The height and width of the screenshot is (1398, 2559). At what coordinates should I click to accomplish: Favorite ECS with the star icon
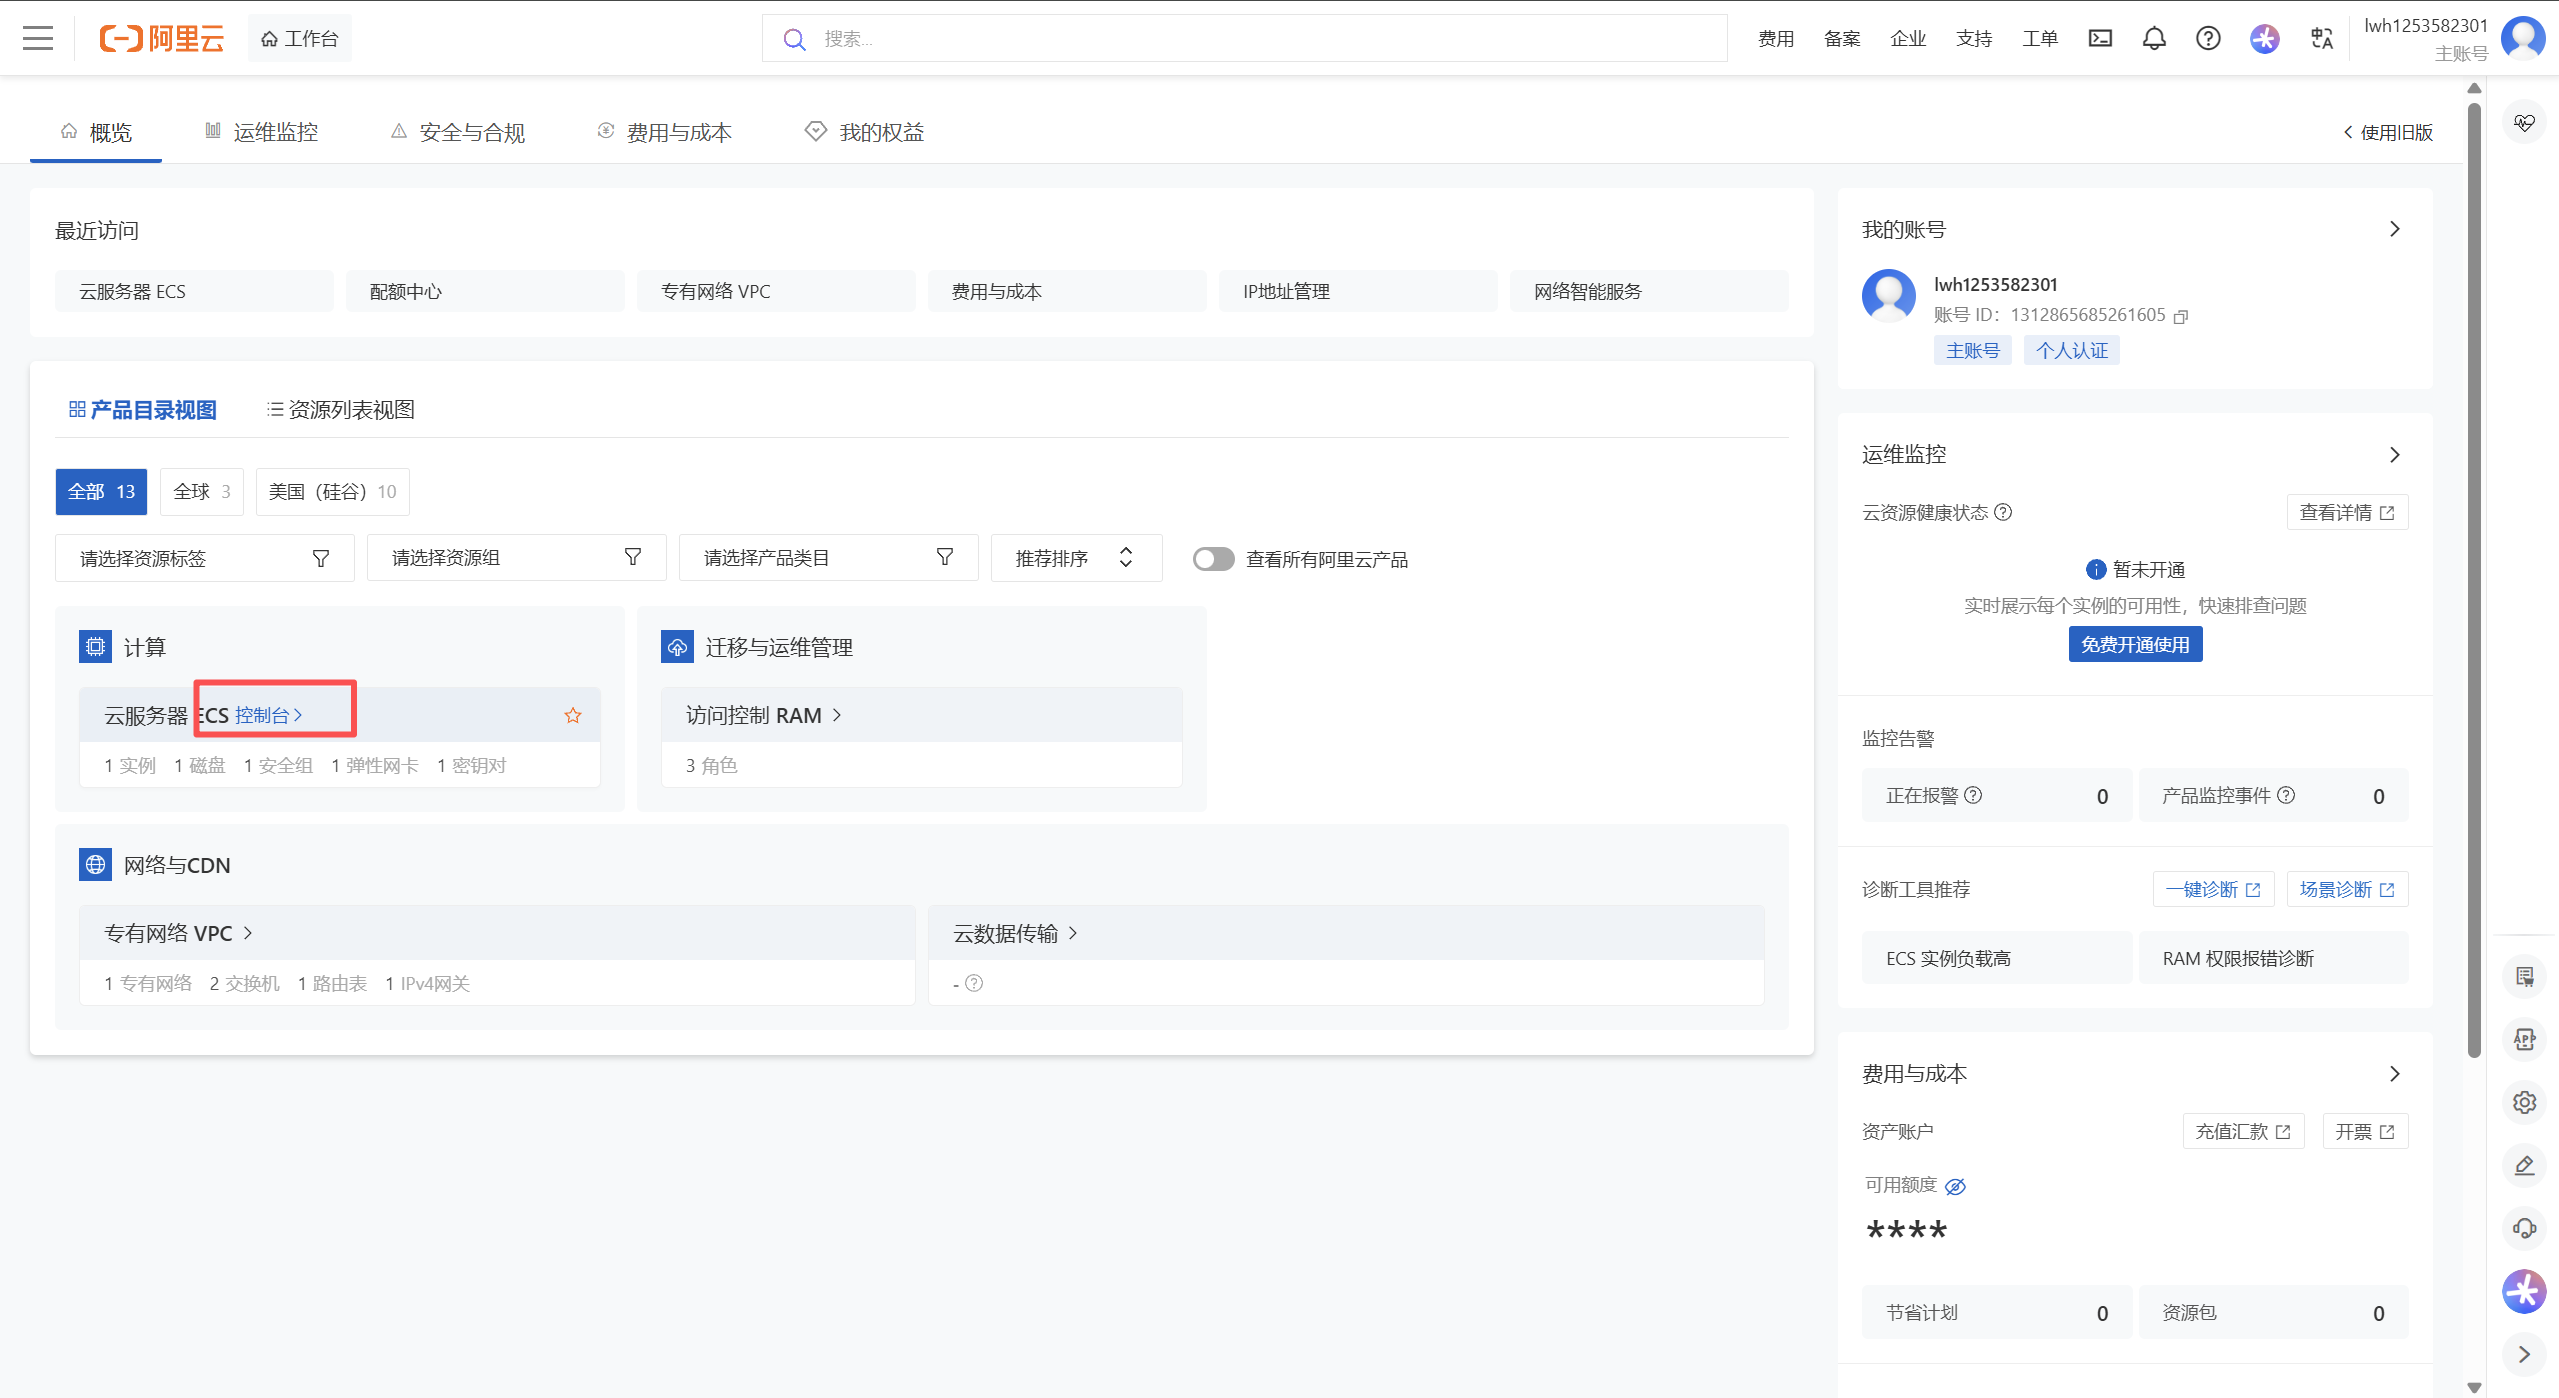(573, 715)
